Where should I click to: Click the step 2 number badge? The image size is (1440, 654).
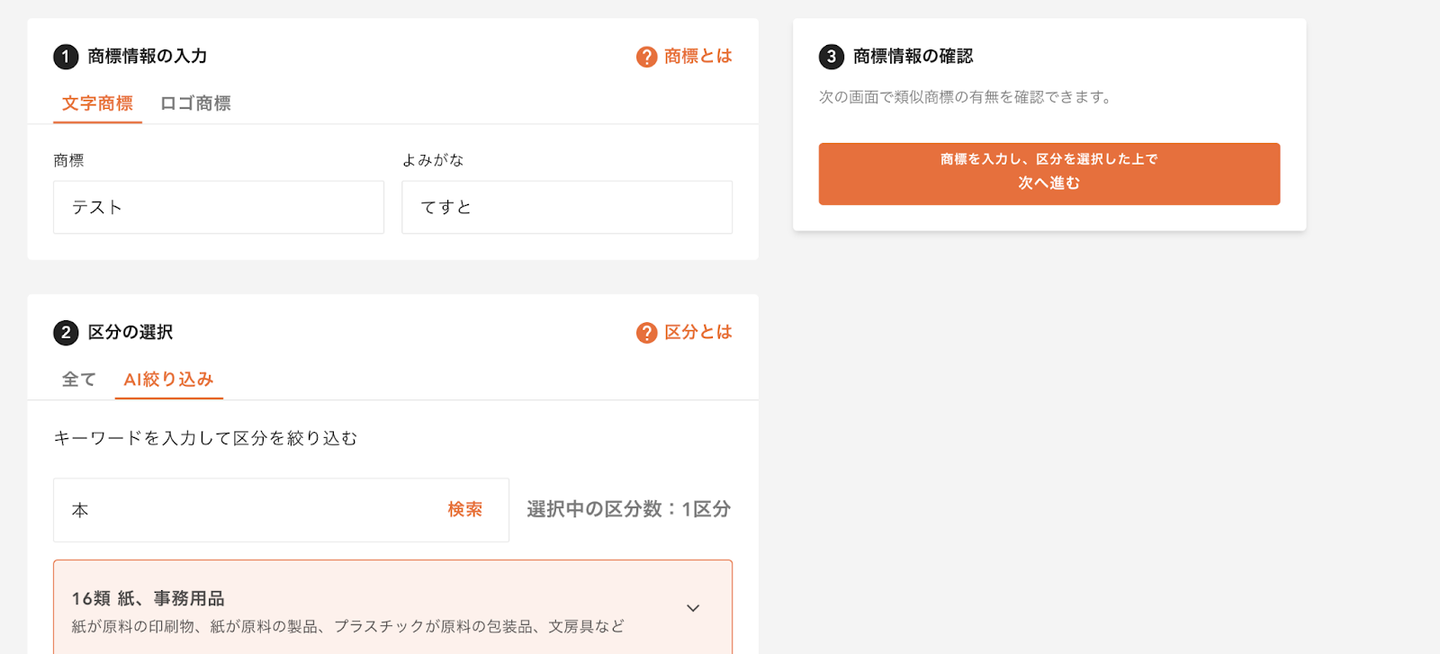[x=66, y=333]
